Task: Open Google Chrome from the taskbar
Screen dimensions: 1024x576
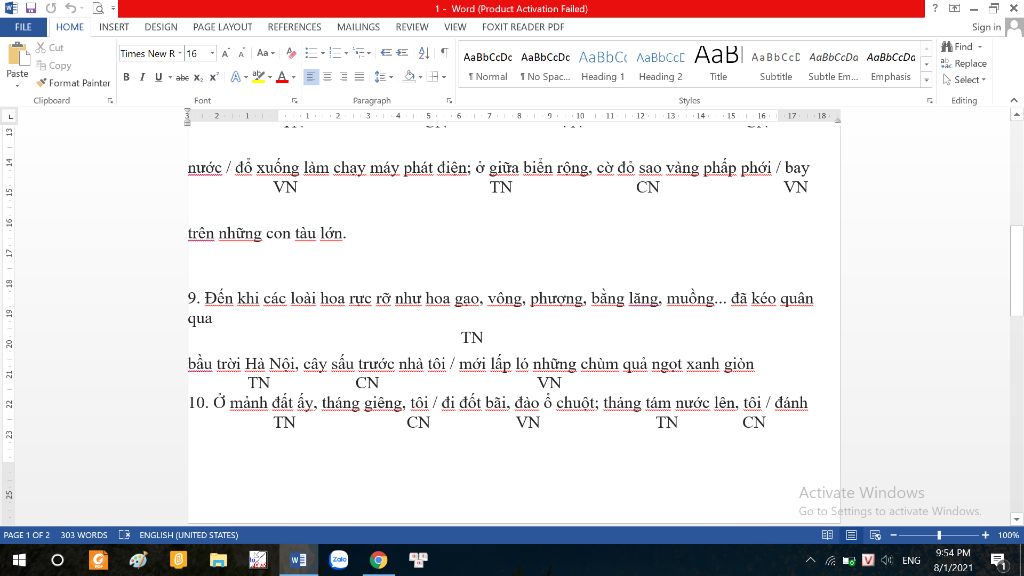Action: 378,560
